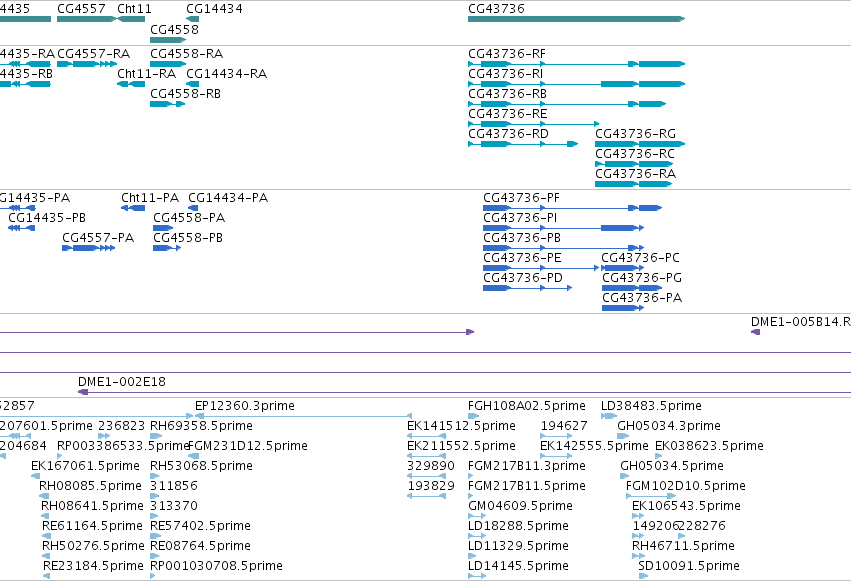Select EST FGH108A02.5prime
This screenshot has width=851, height=581.
point(473,417)
